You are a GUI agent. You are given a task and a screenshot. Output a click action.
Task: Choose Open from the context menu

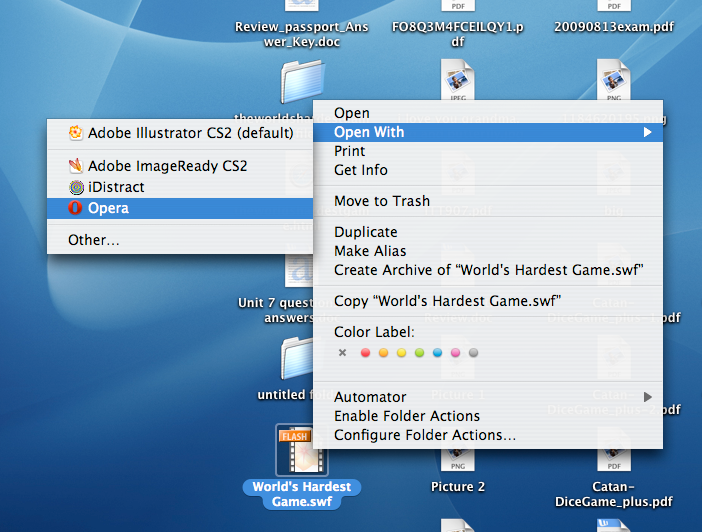(488, 113)
